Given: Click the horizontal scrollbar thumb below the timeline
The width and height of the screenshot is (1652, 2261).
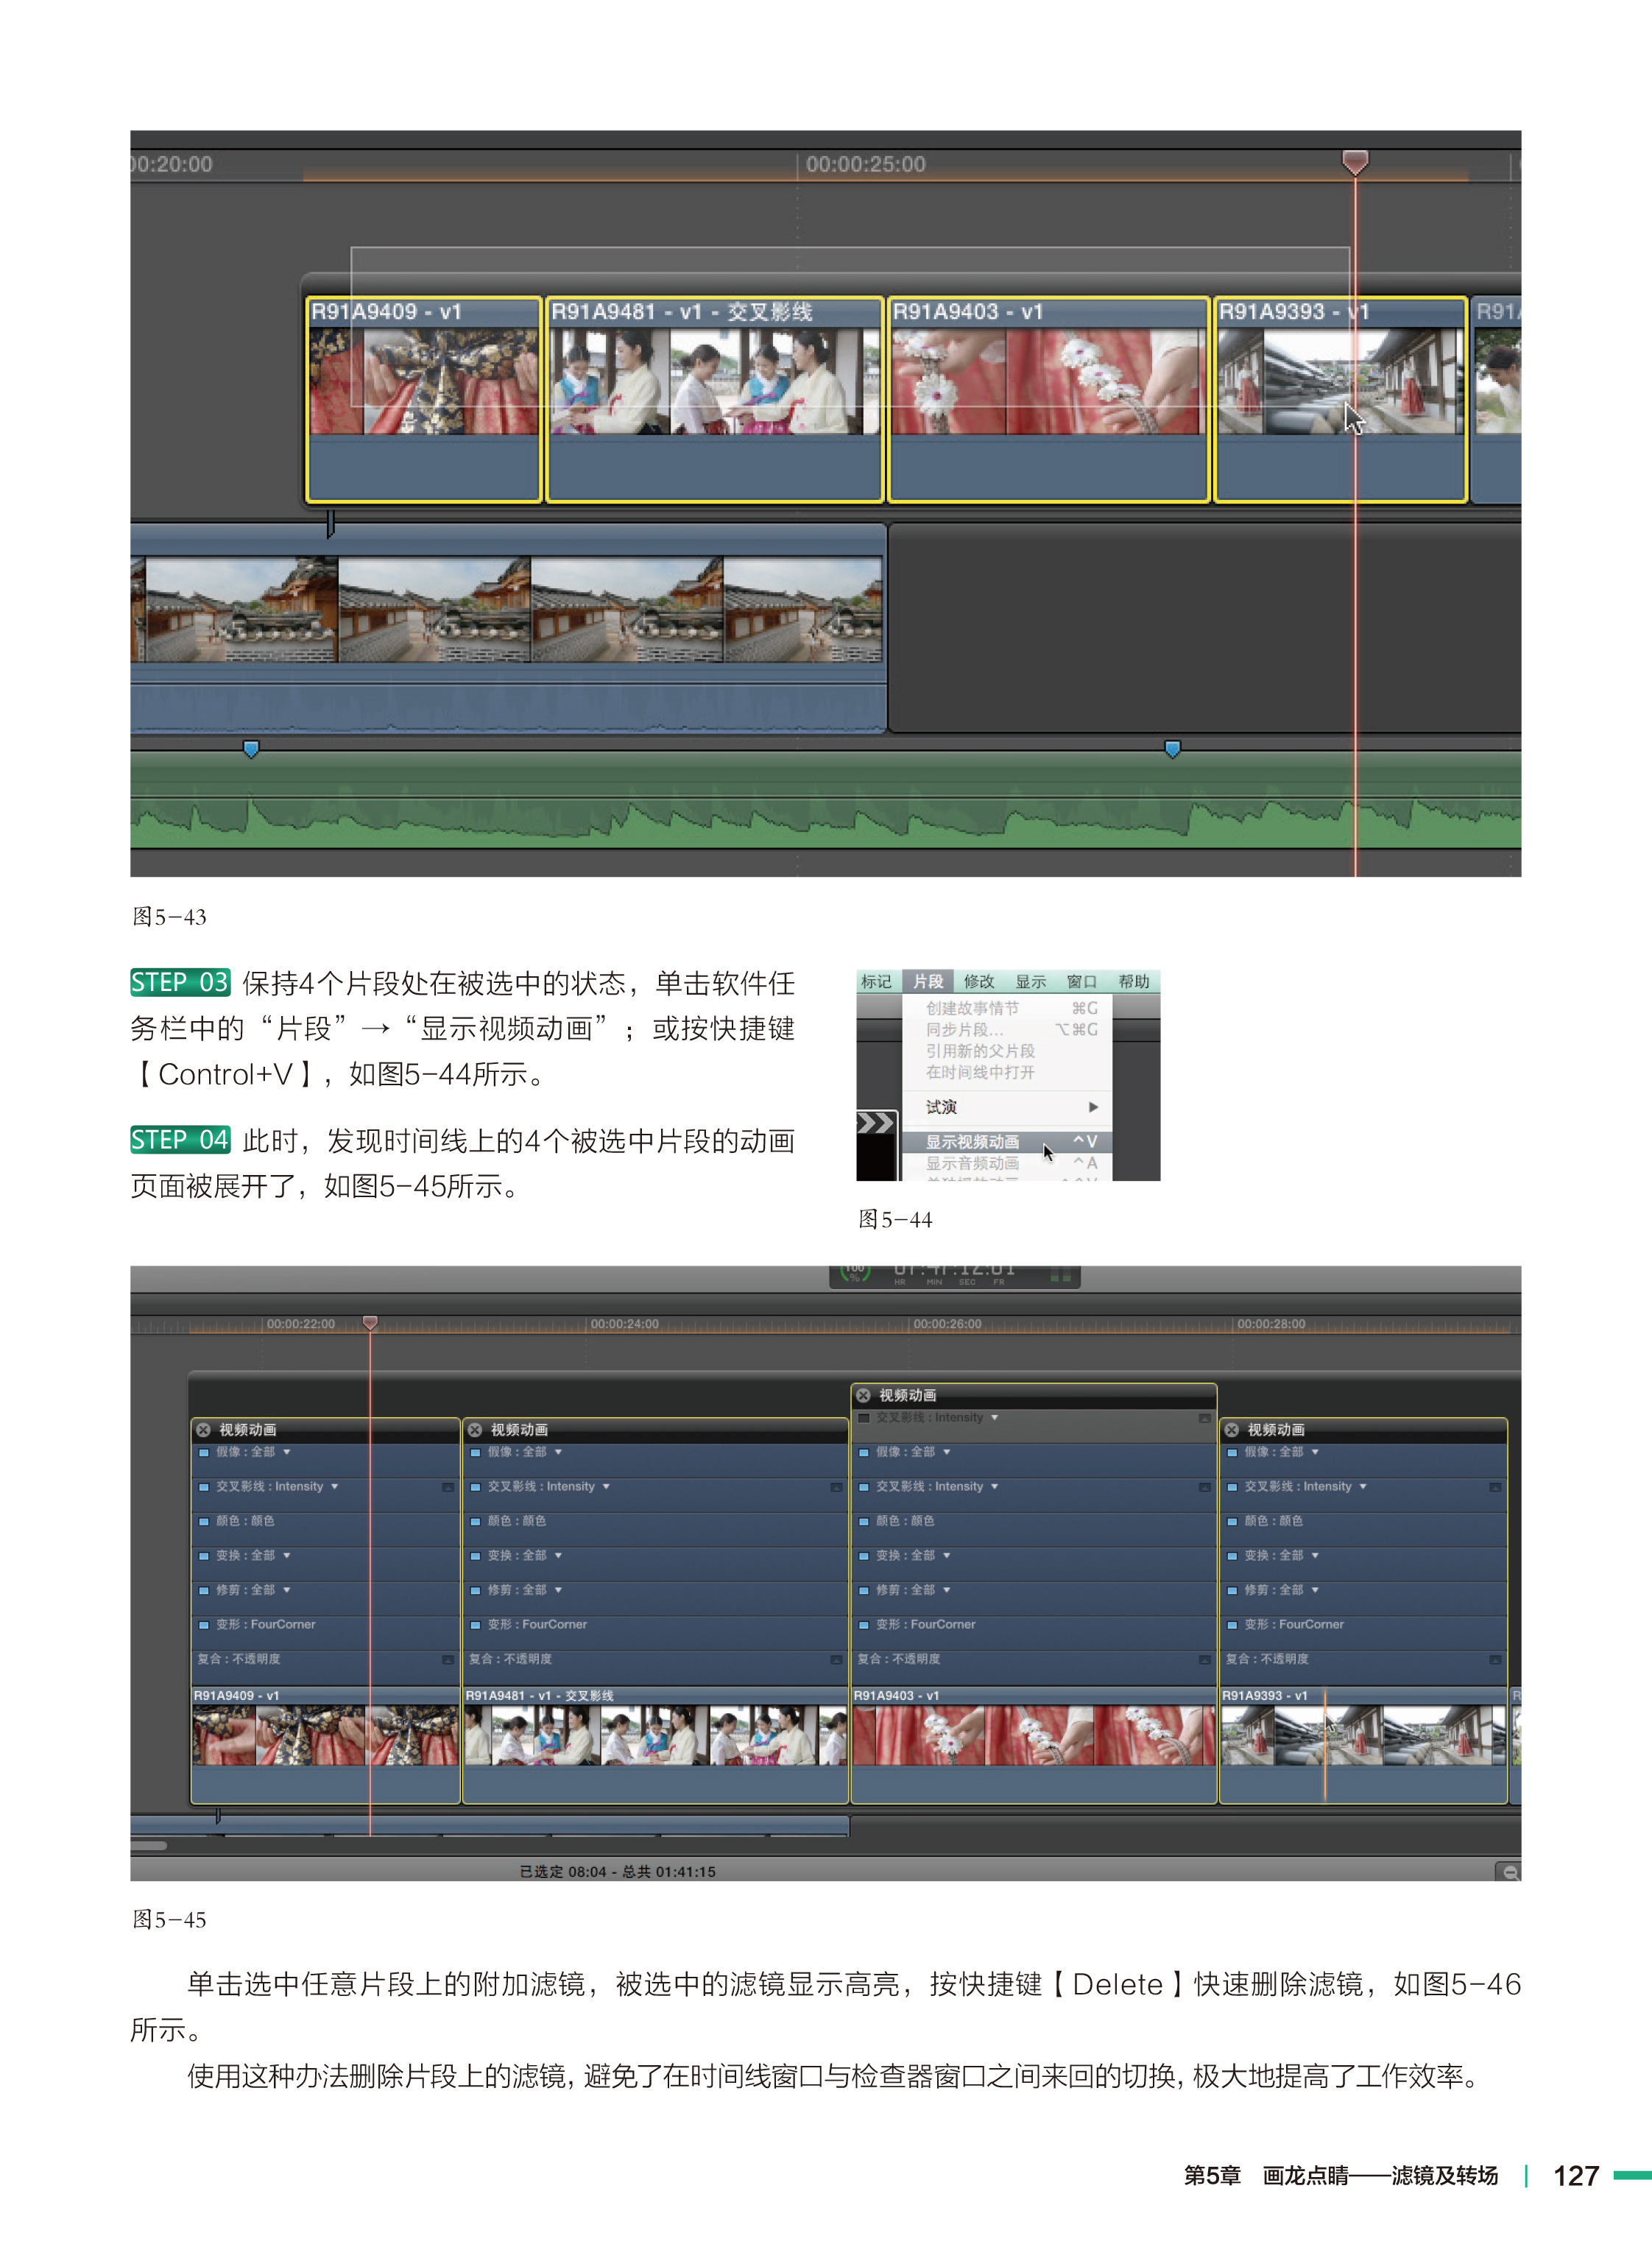Looking at the screenshot, I should [149, 1846].
